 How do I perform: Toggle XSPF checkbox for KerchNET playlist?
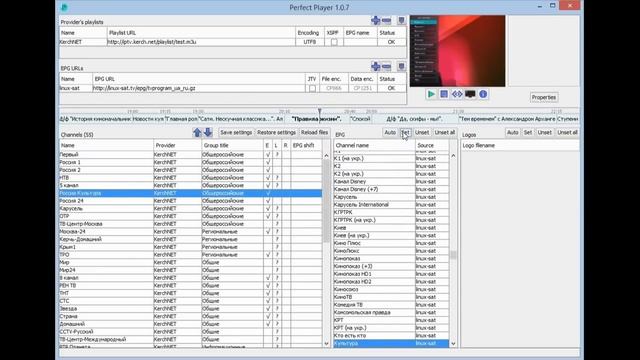pyautogui.click(x=334, y=42)
